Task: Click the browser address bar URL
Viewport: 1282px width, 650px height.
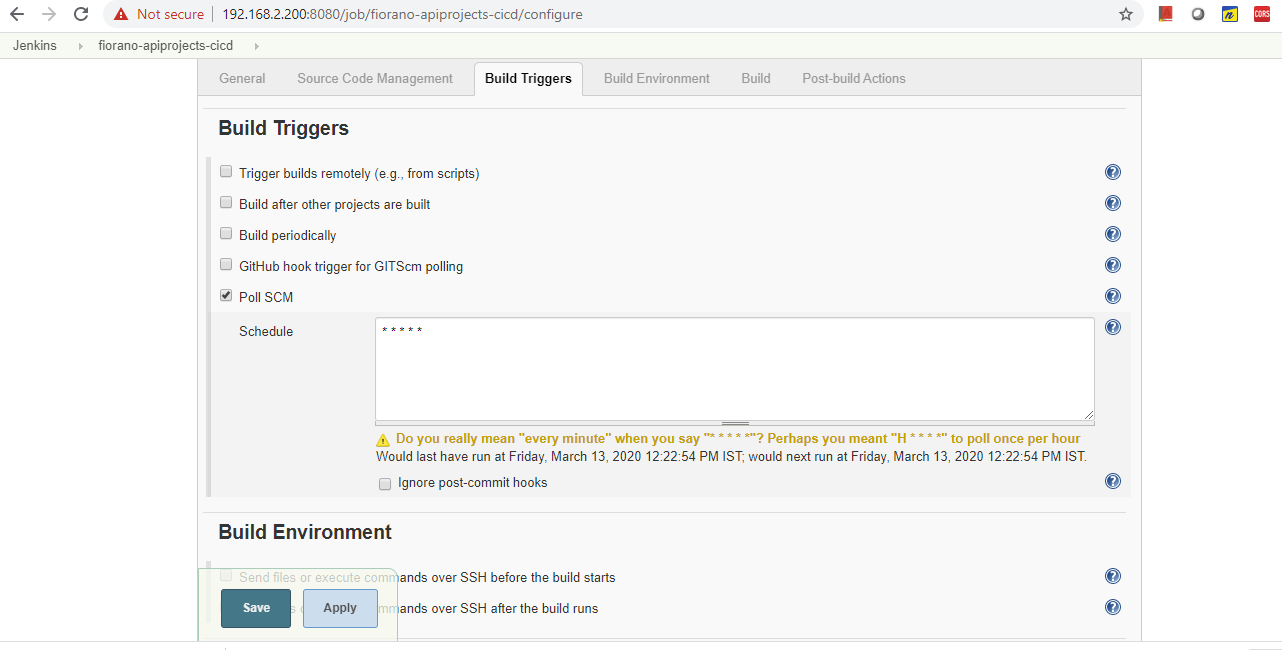Action: [x=402, y=14]
